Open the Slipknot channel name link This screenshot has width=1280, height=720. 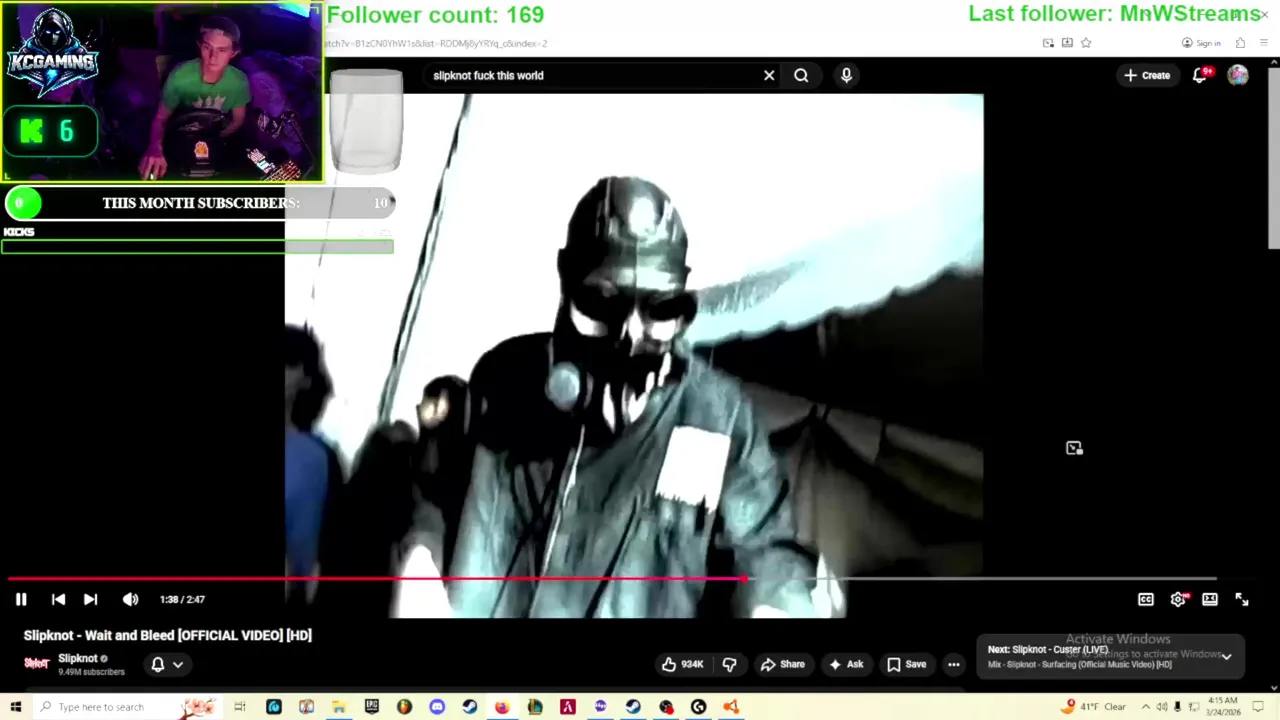coord(78,658)
